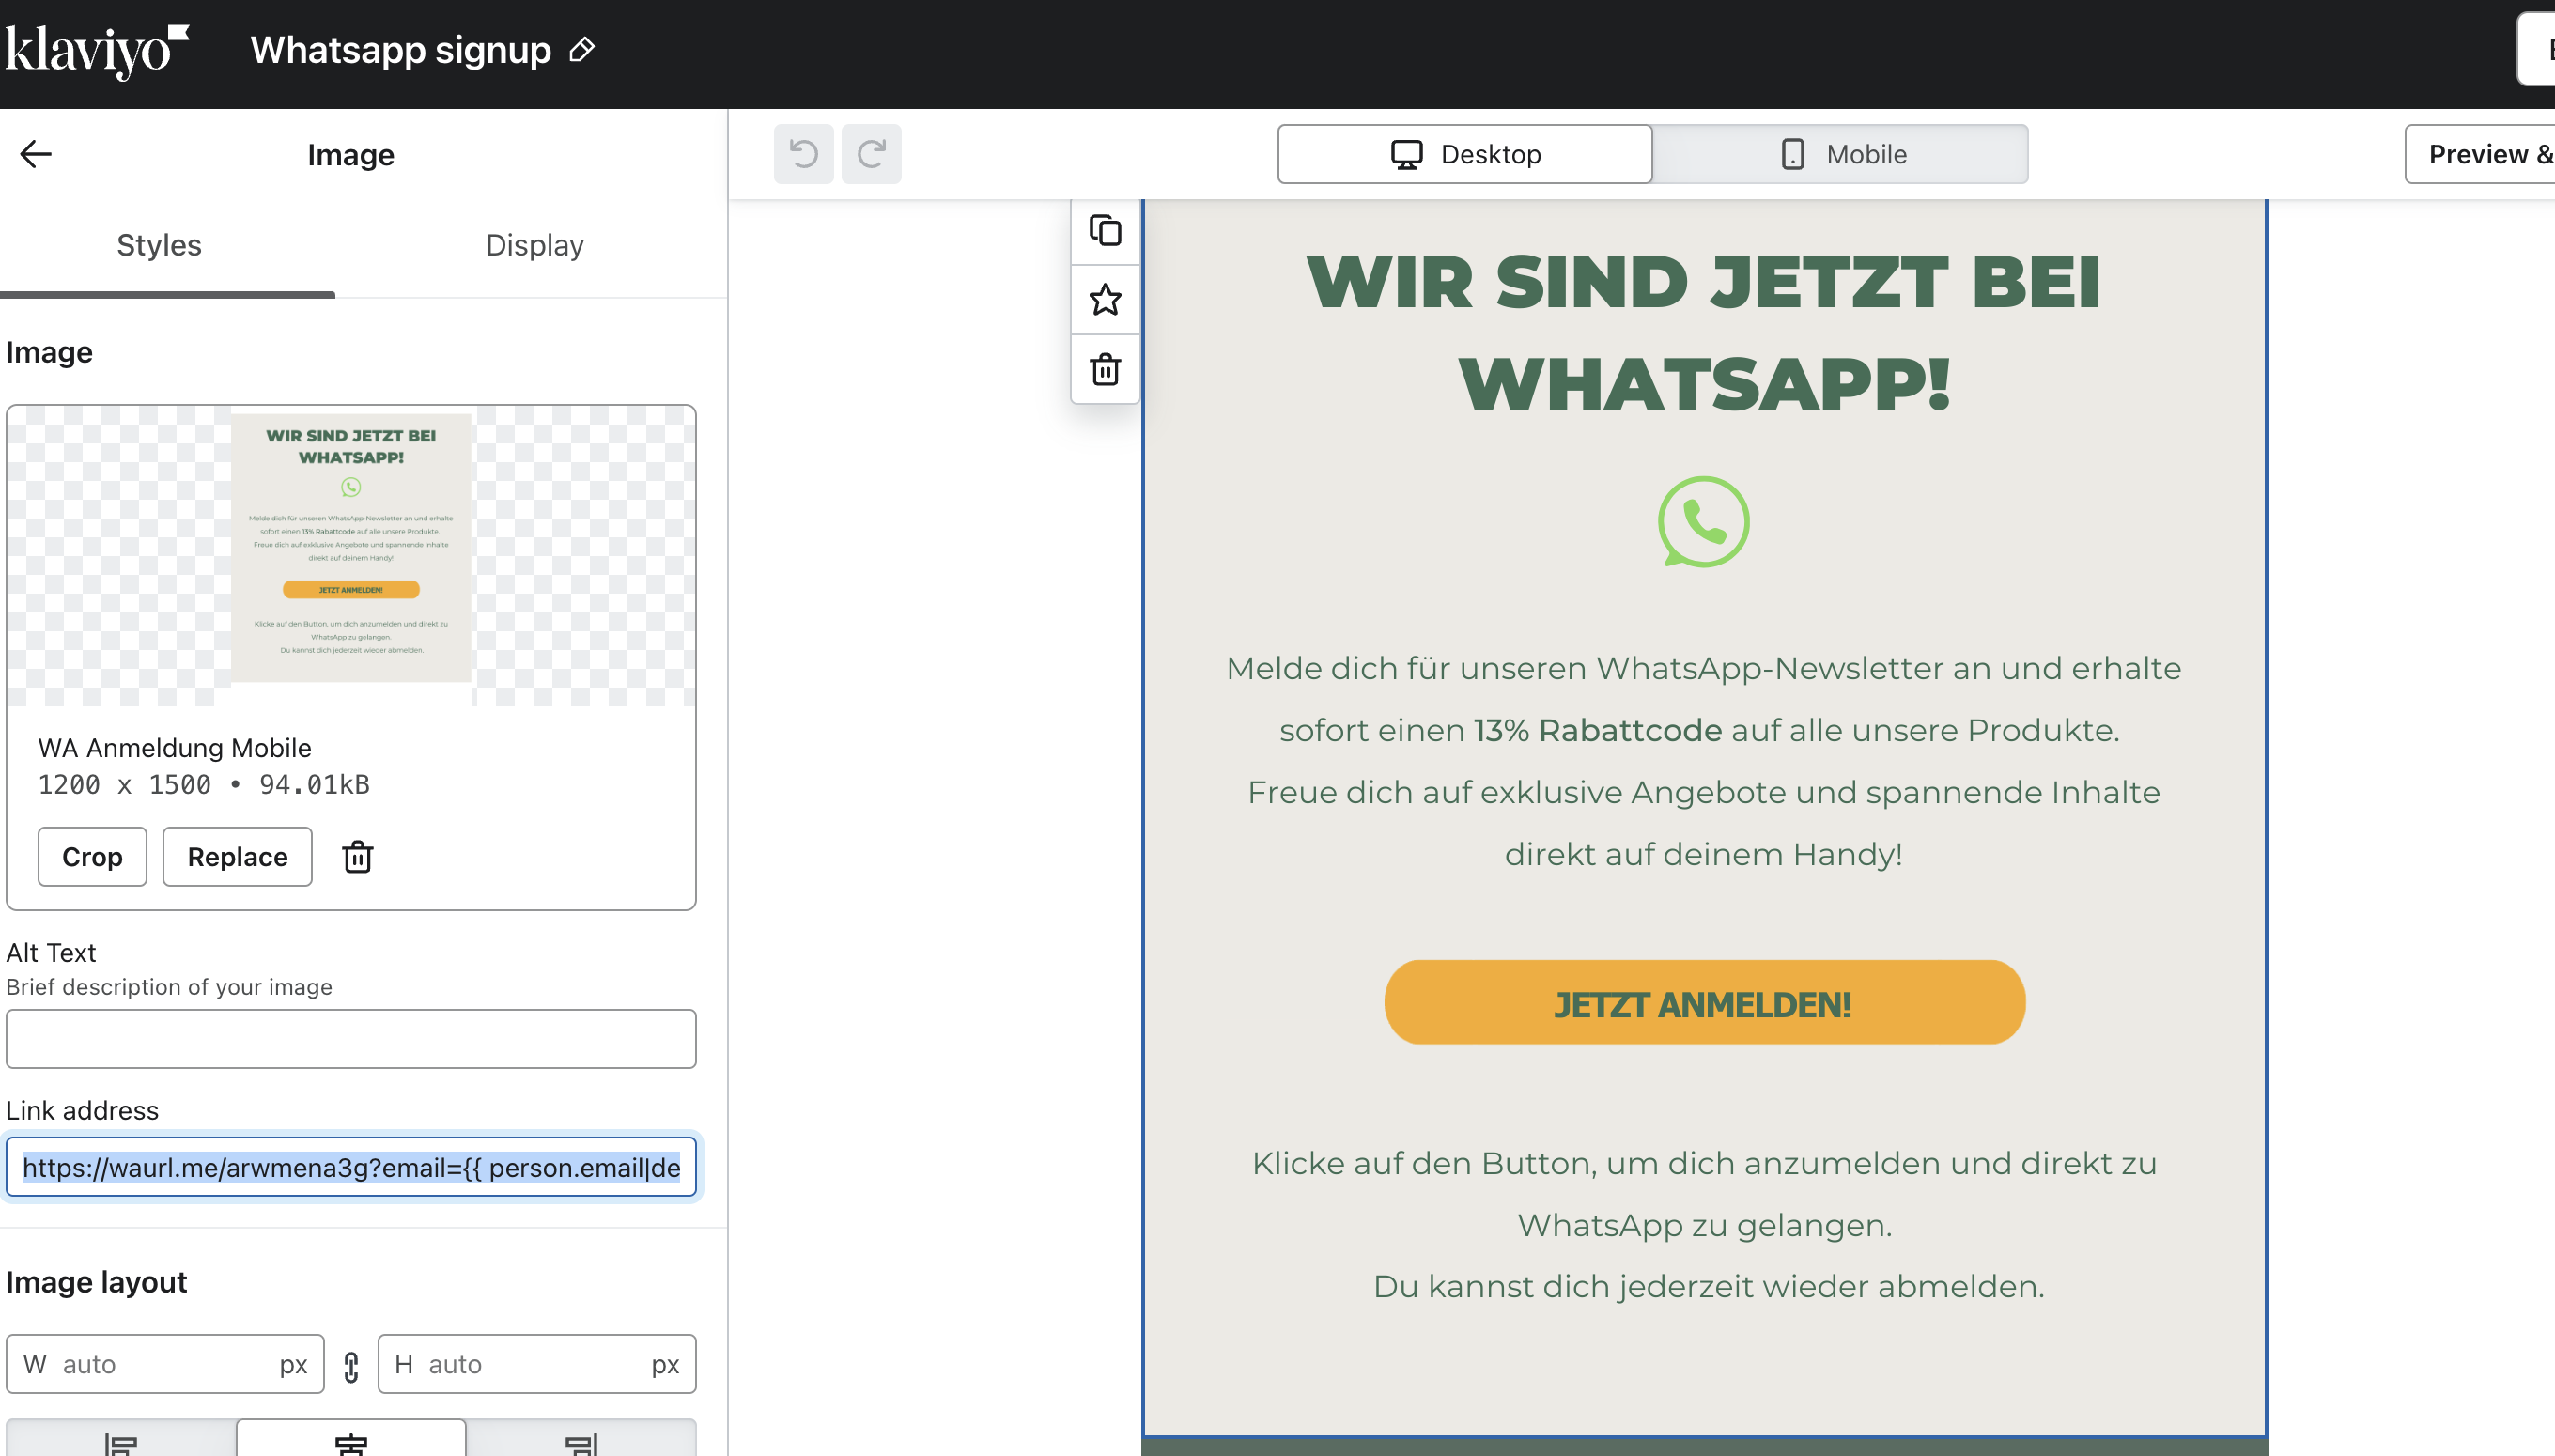This screenshot has width=2555, height=1456.
Task: Remove uploaded image via trash icon
Action: coord(357,857)
